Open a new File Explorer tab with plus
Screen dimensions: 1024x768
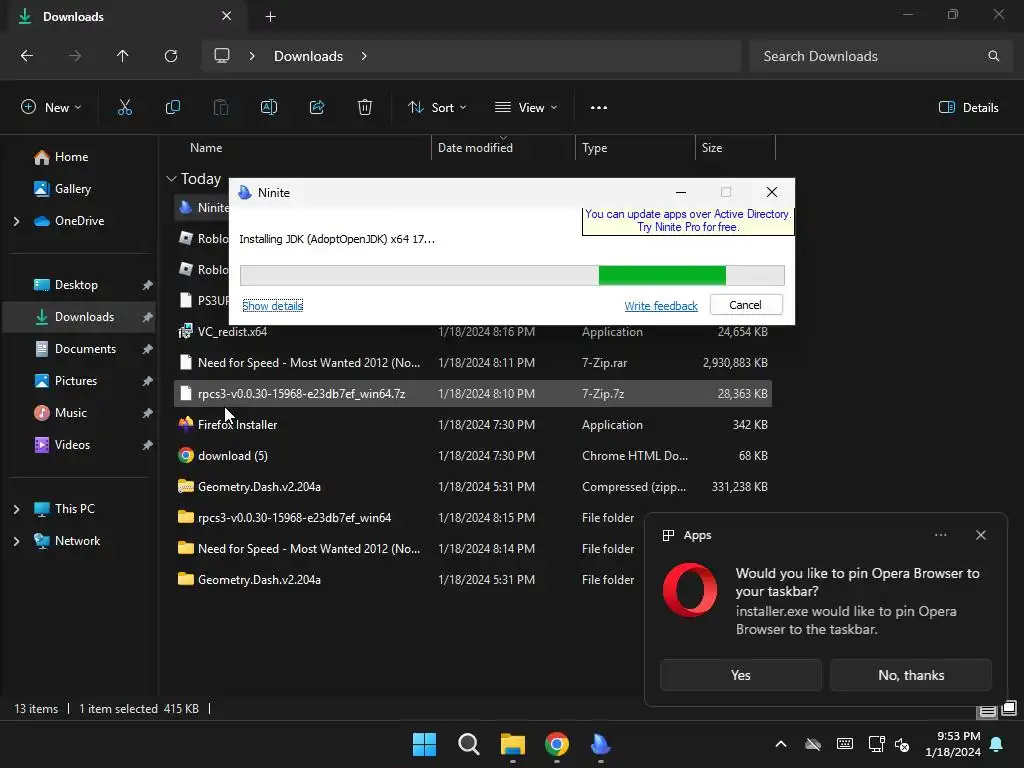[x=270, y=17]
